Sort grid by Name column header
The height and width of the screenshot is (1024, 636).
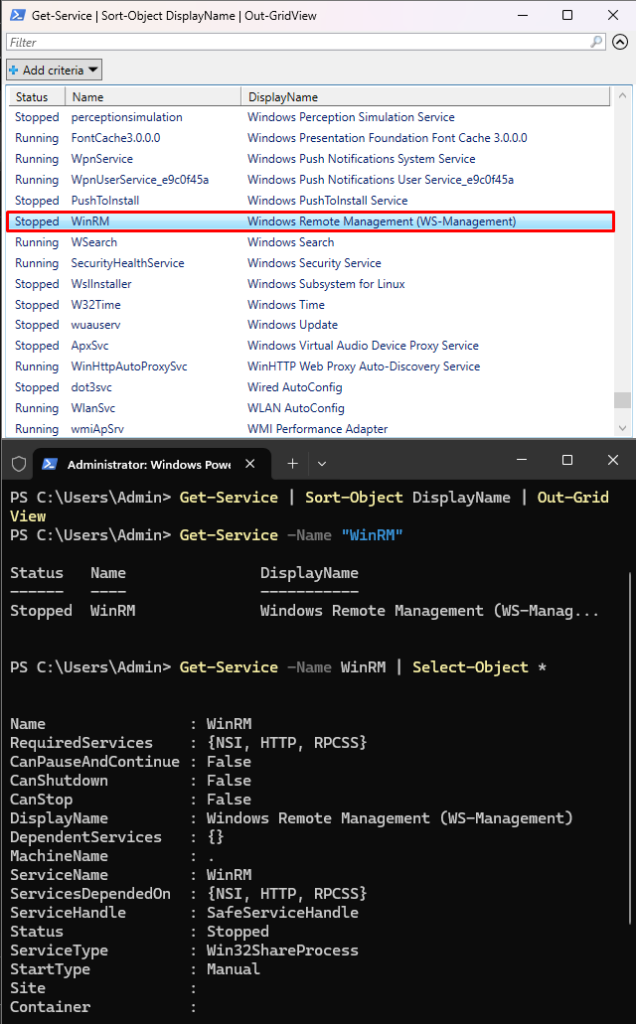coord(153,97)
